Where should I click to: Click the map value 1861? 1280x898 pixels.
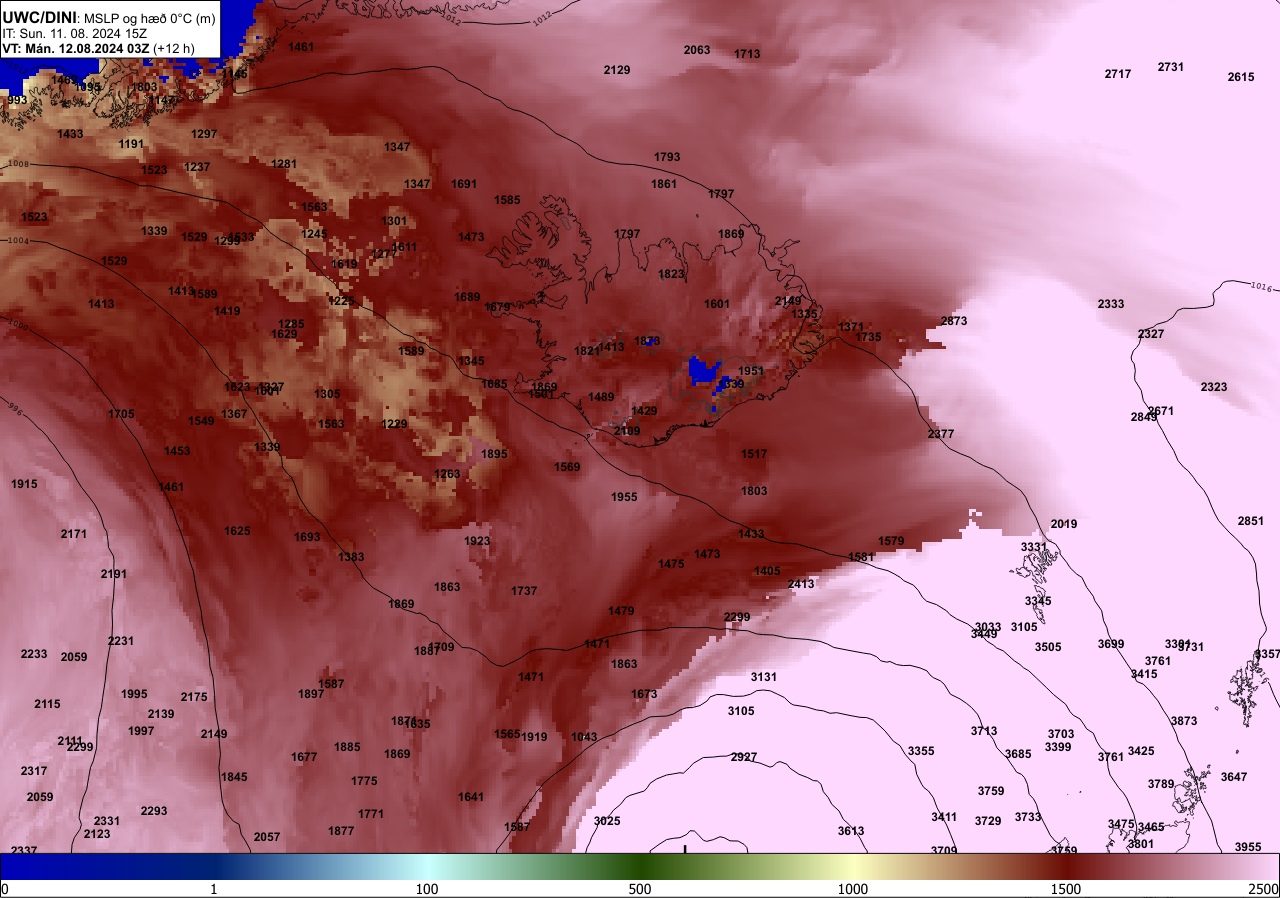(664, 184)
